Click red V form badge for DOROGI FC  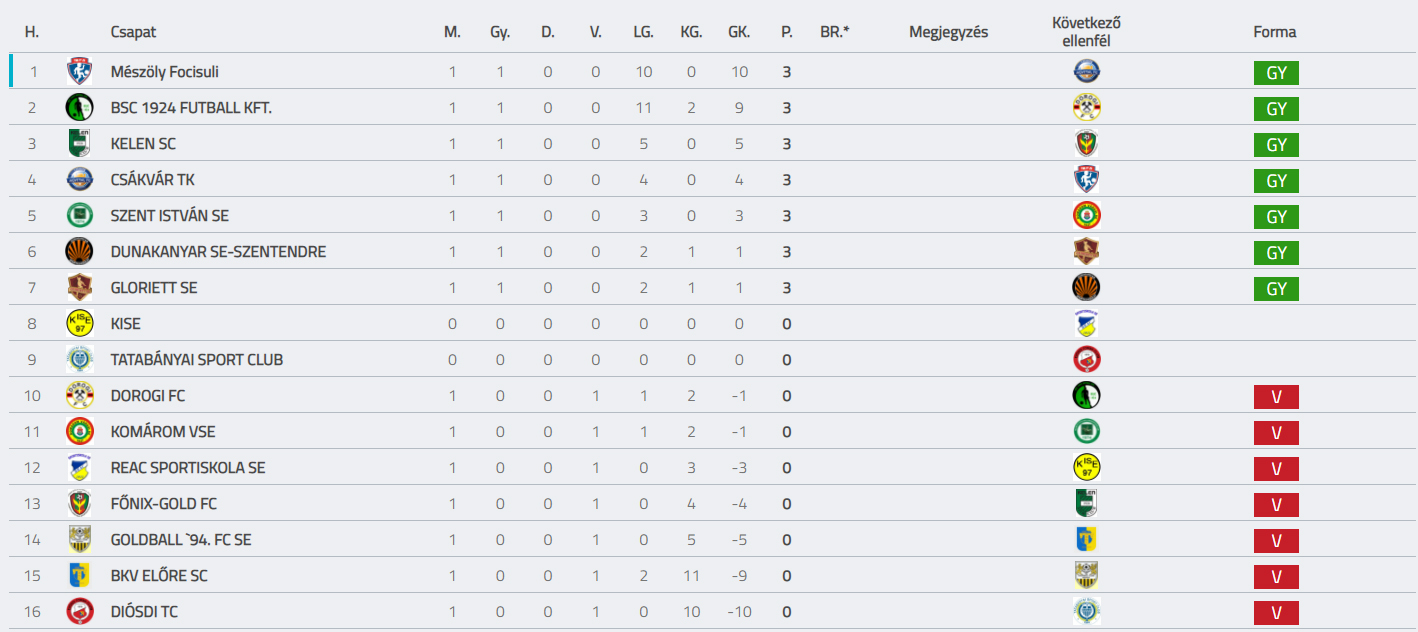point(1276,397)
